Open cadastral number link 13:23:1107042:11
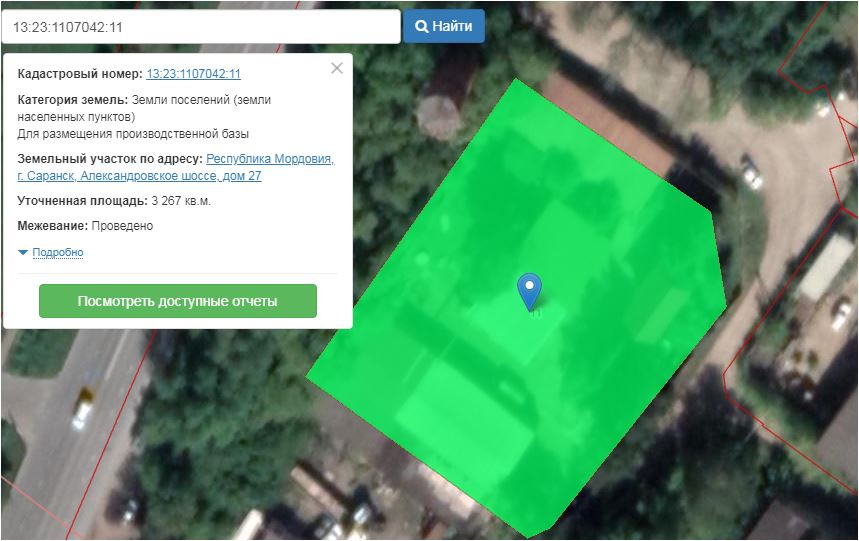This screenshot has width=859, height=541. (x=193, y=74)
